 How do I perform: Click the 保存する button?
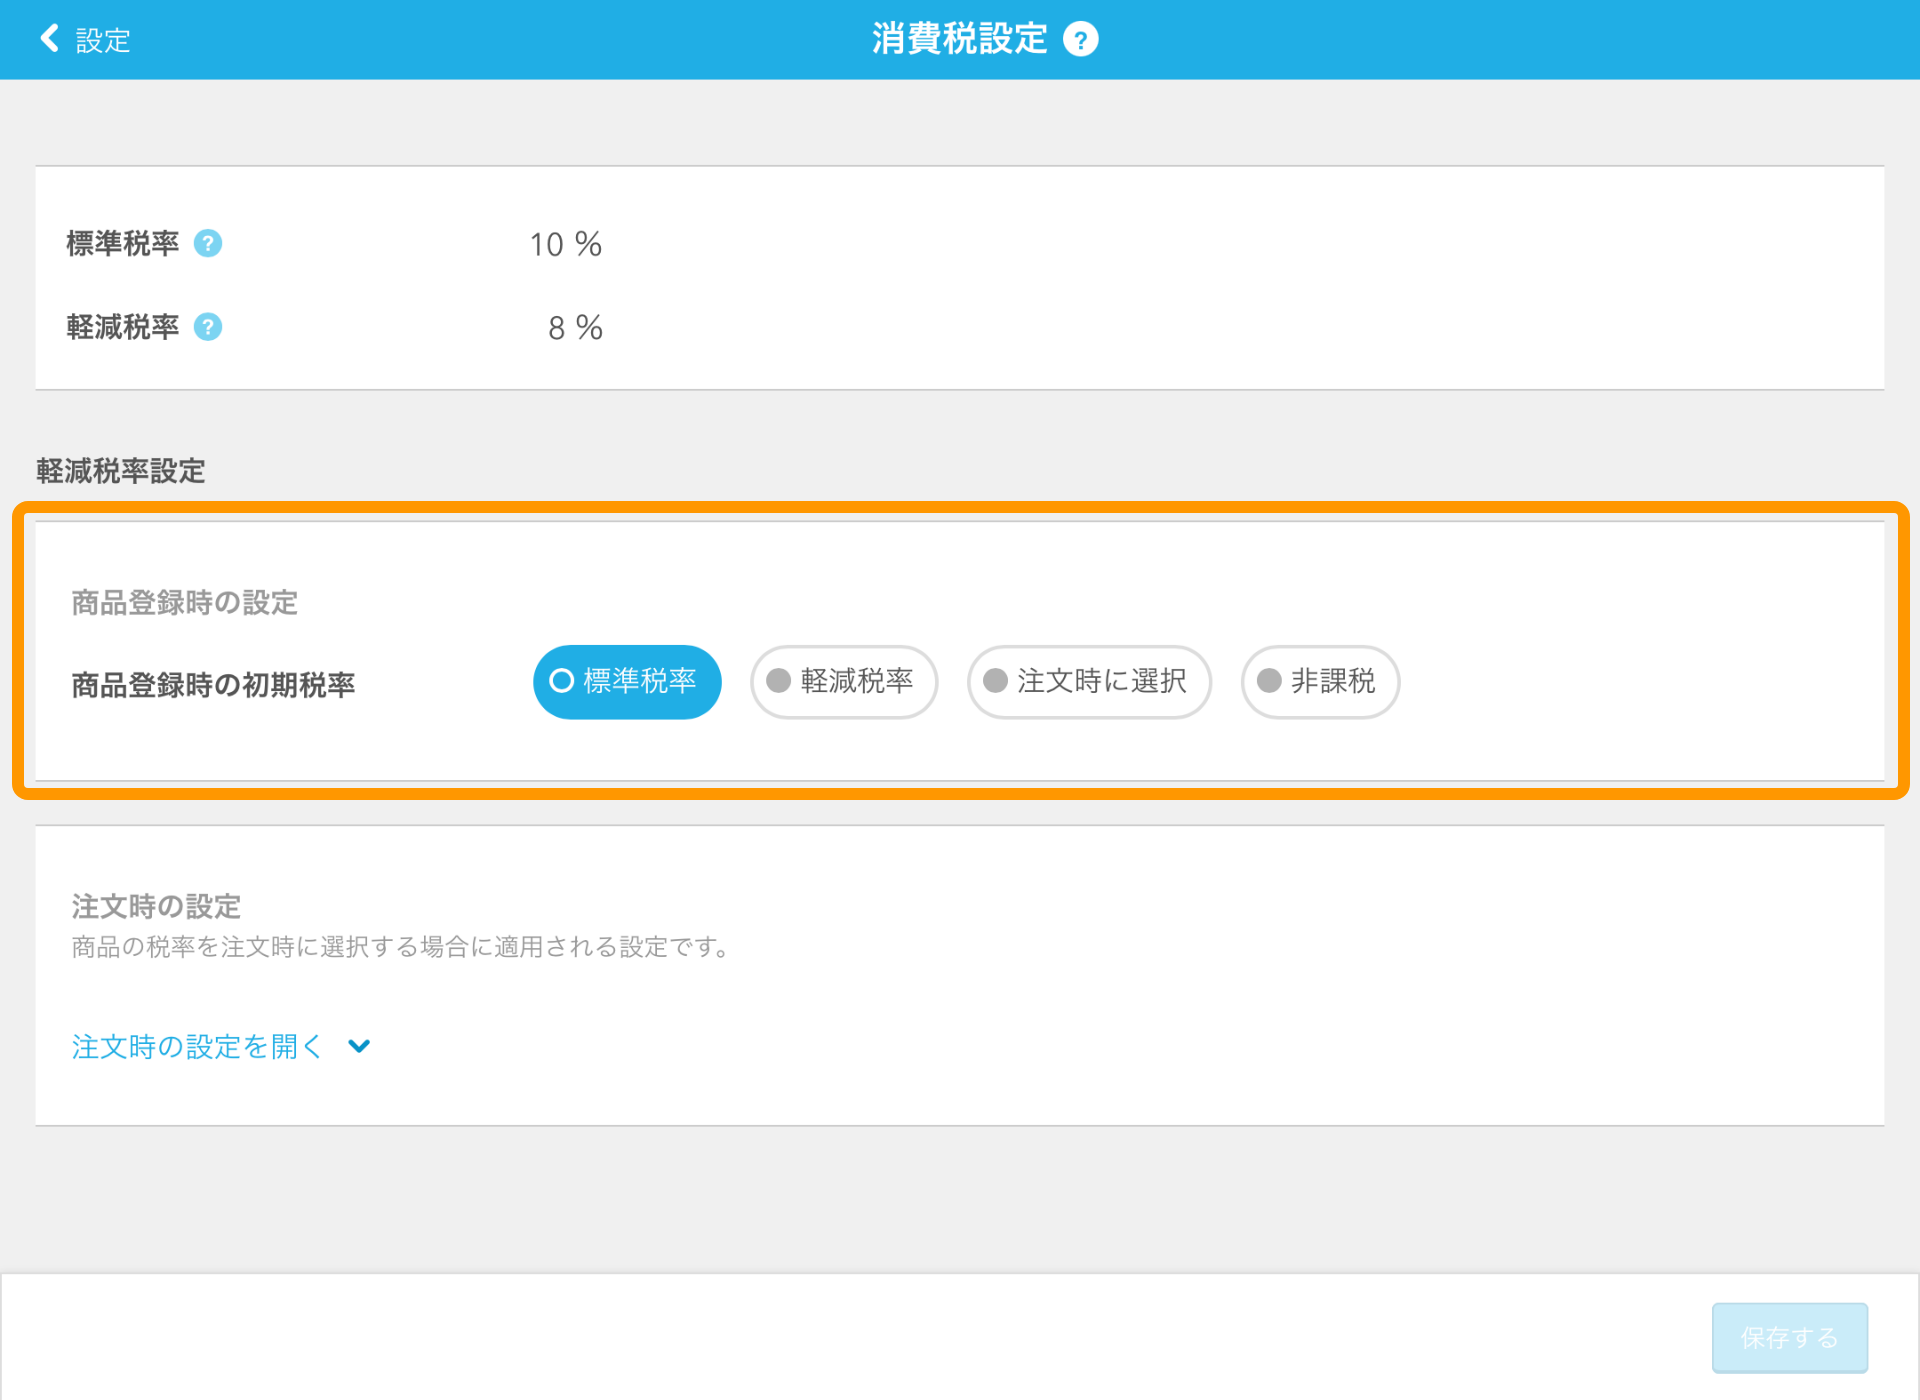point(1789,1338)
